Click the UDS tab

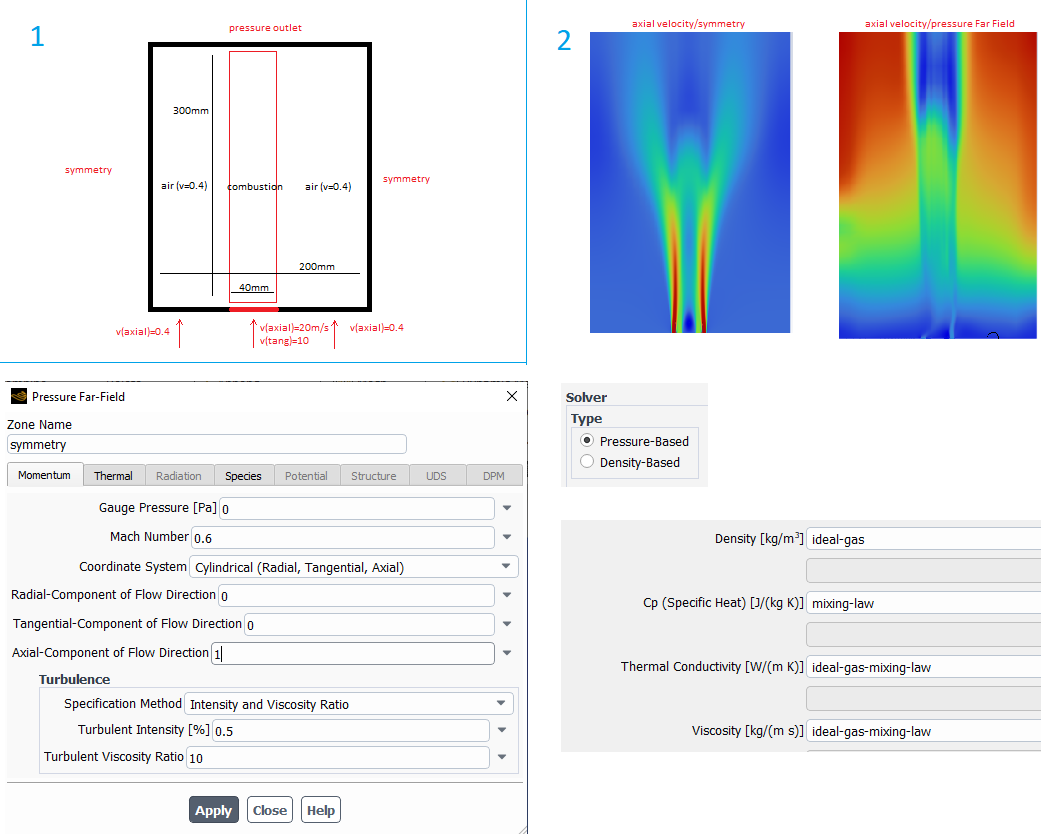point(436,475)
